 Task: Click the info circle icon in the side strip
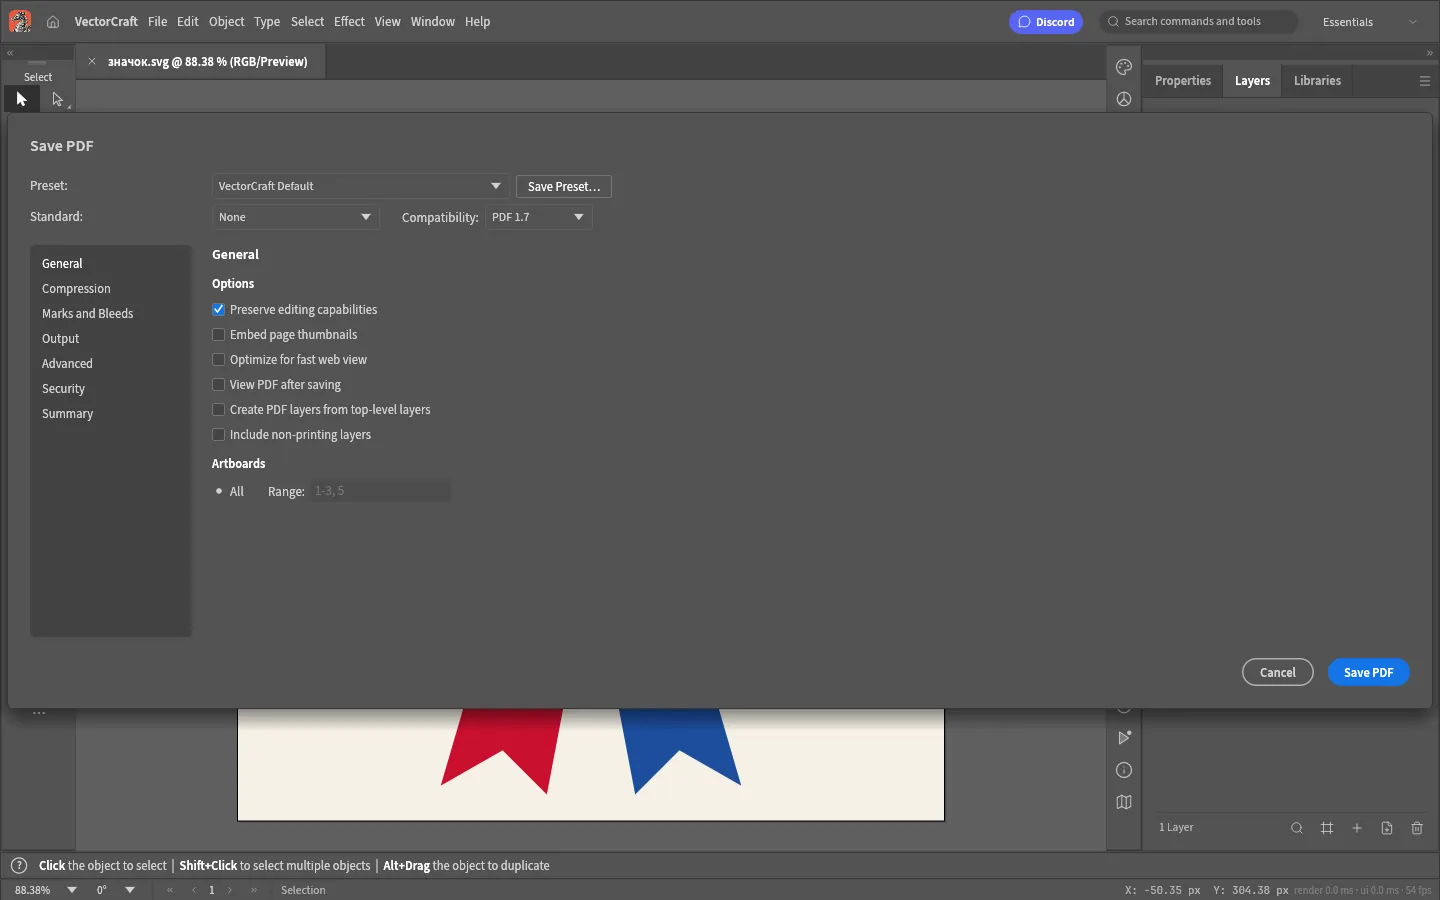1124,770
